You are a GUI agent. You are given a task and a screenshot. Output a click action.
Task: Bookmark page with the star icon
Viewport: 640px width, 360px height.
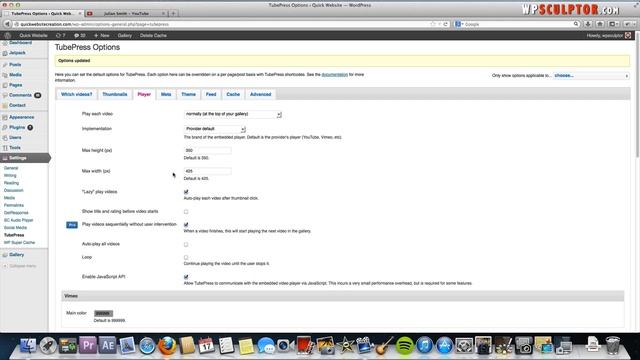click(433, 24)
